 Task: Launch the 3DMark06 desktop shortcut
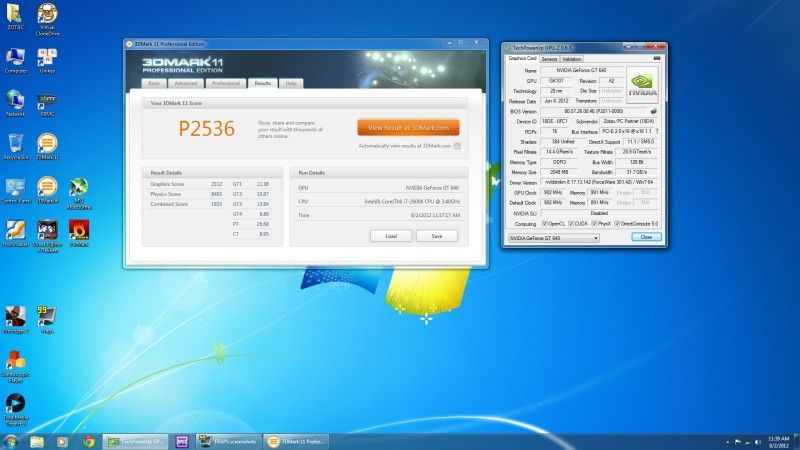coord(47,190)
